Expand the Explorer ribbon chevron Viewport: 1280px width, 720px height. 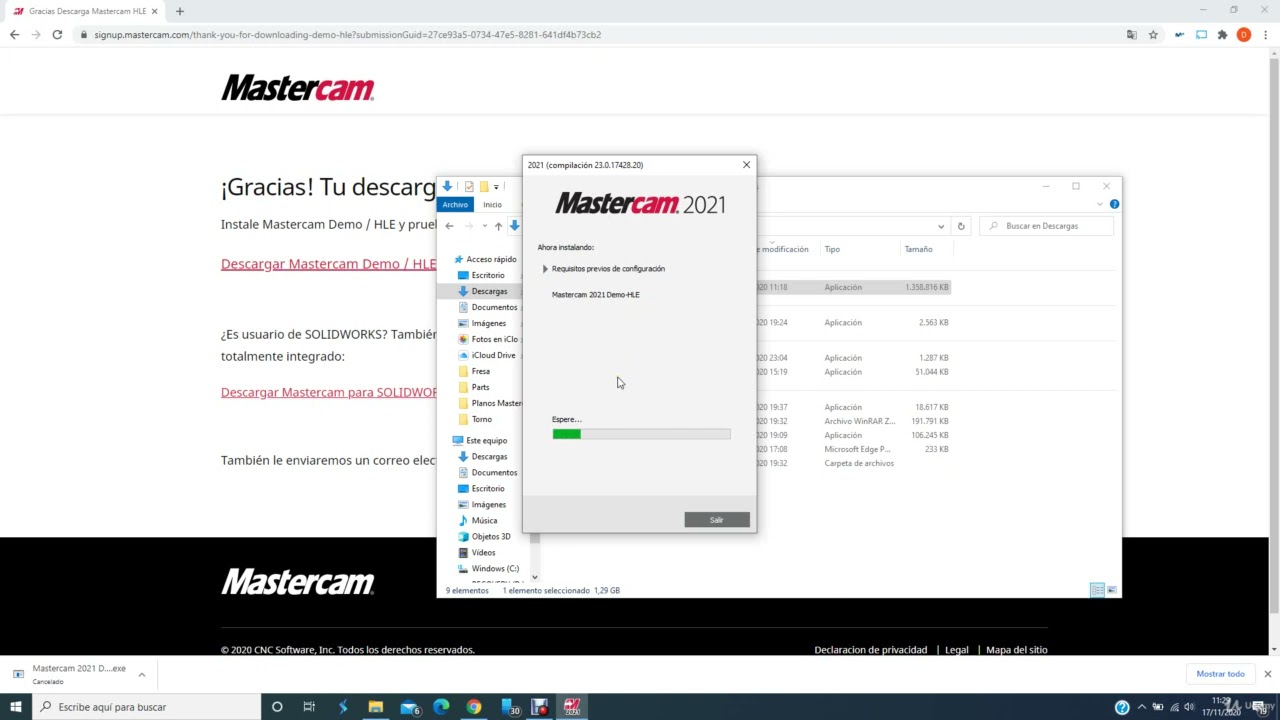[1100, 204]
